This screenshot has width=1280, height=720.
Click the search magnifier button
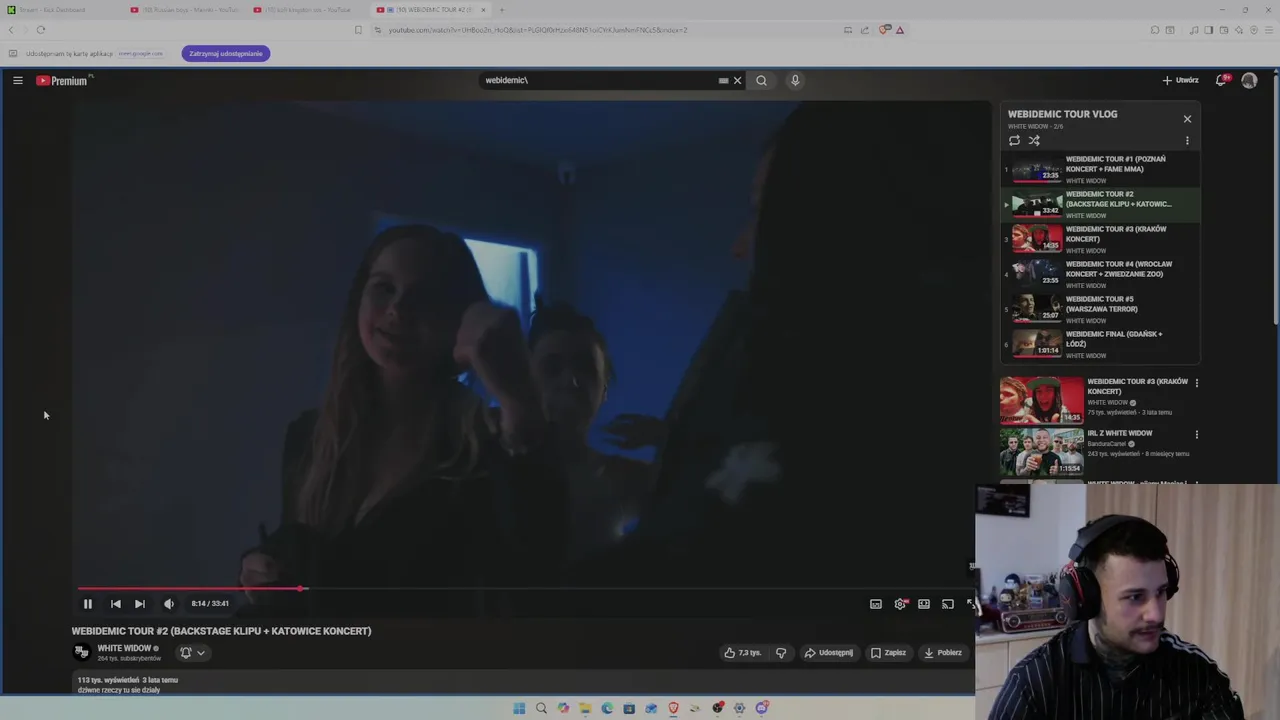click(761, 80)
